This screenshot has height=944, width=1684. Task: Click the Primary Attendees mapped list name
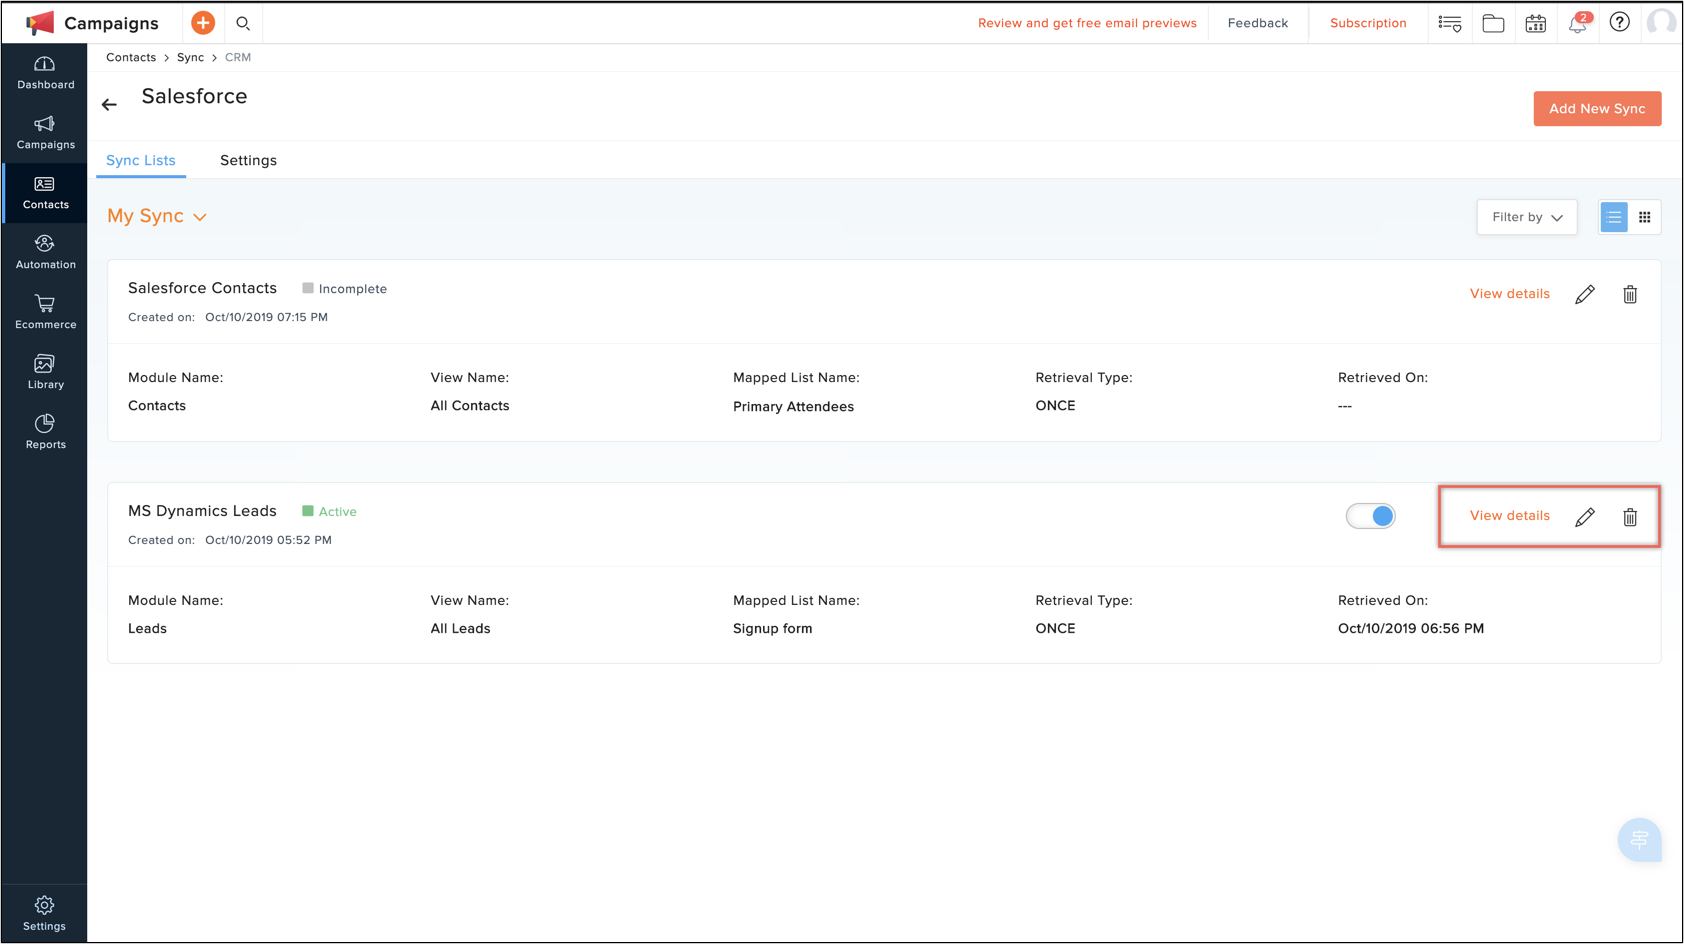[x=793, y=407]
